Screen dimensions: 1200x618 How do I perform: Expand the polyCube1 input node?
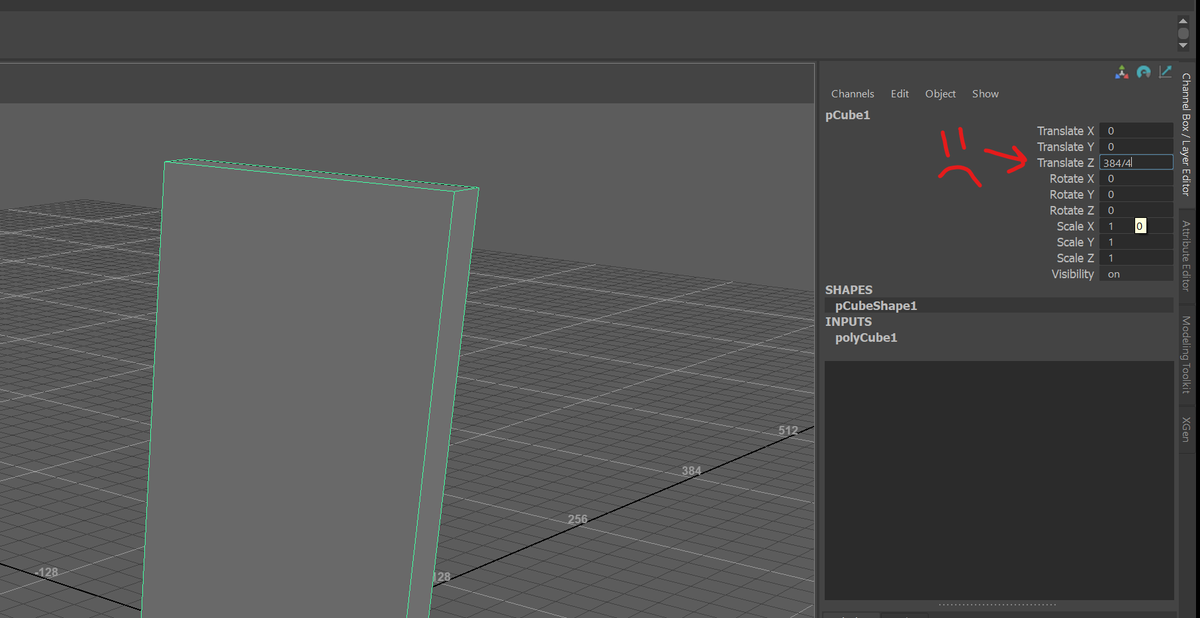[866, 338]
